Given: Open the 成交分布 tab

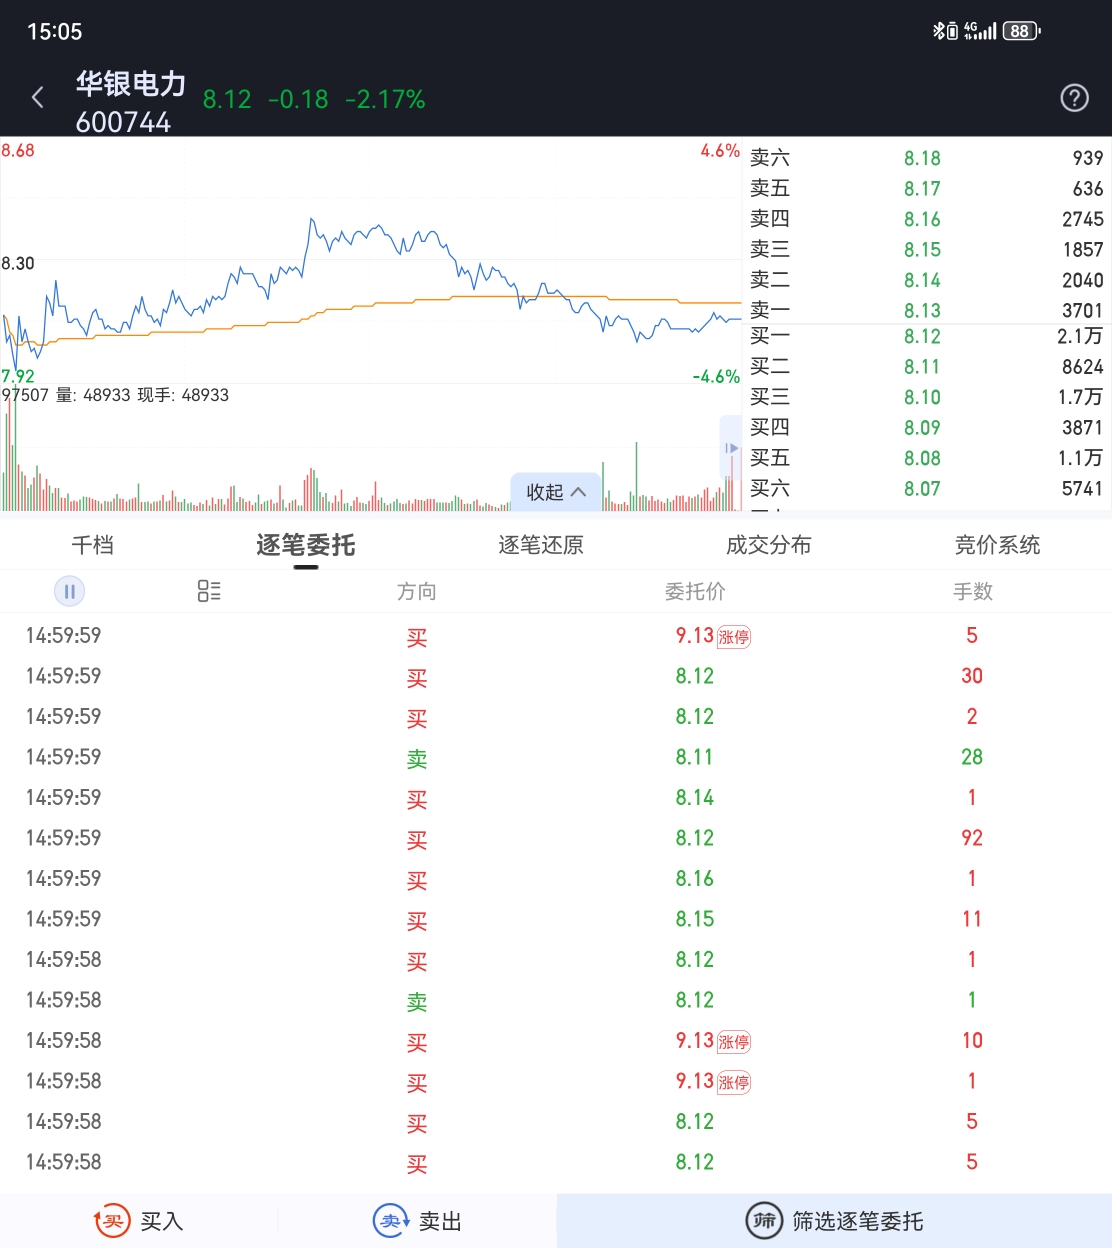Looking at the screenshot, I should point(769,545).
